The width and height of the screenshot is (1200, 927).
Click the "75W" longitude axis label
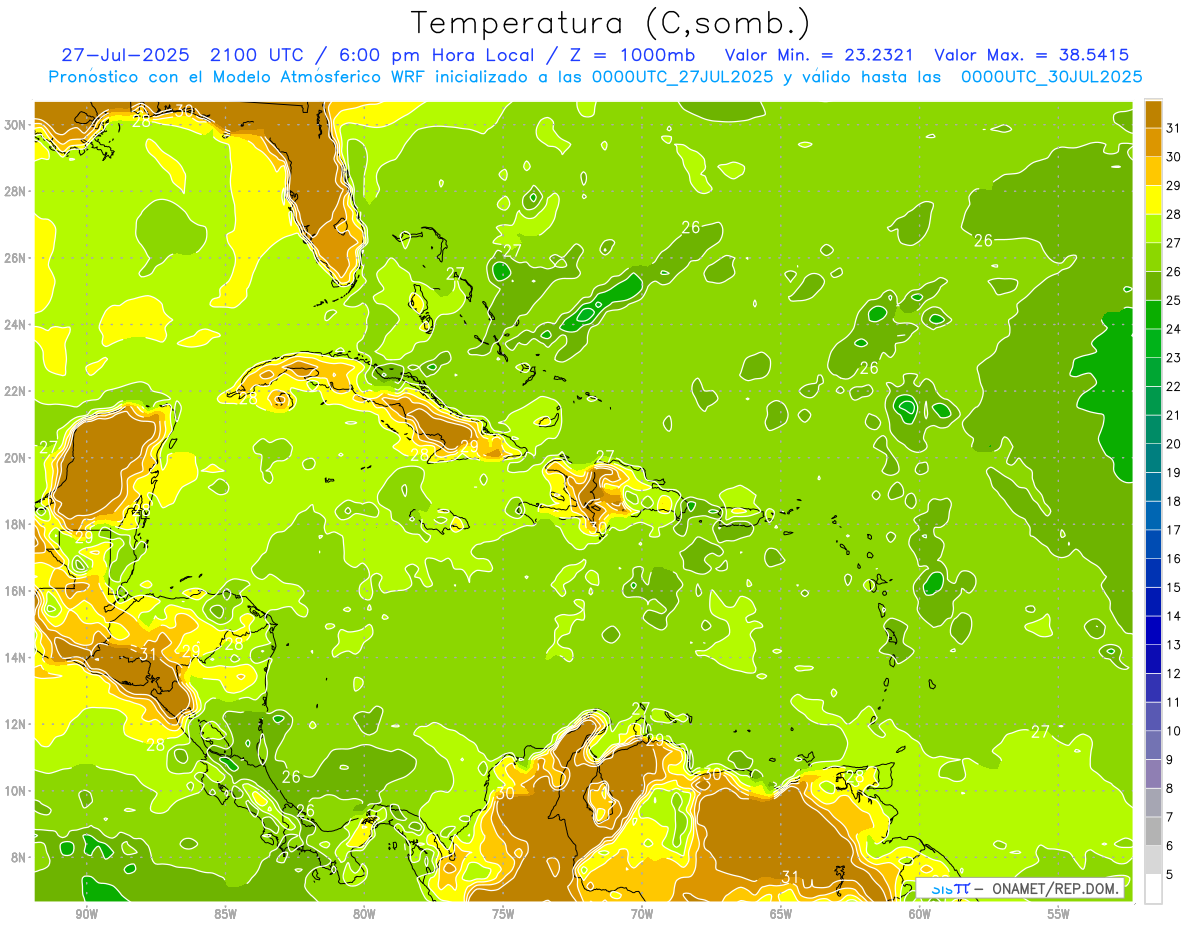tap(503, 913)
